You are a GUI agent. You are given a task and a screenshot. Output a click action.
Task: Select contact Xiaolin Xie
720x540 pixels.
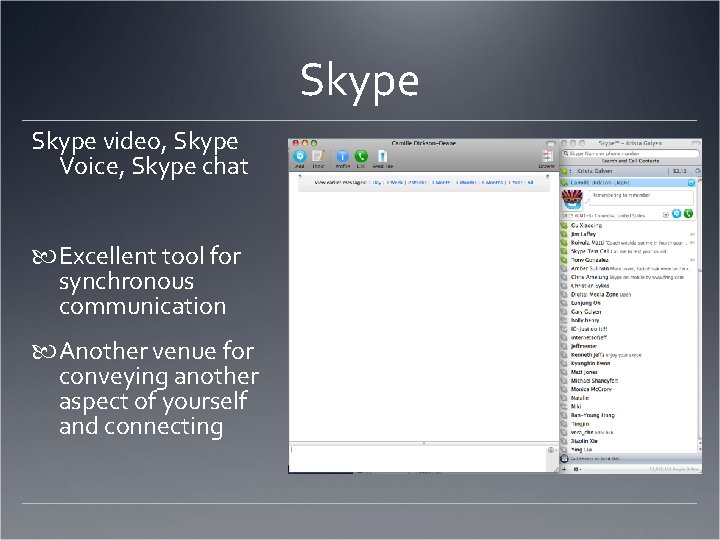628,441
